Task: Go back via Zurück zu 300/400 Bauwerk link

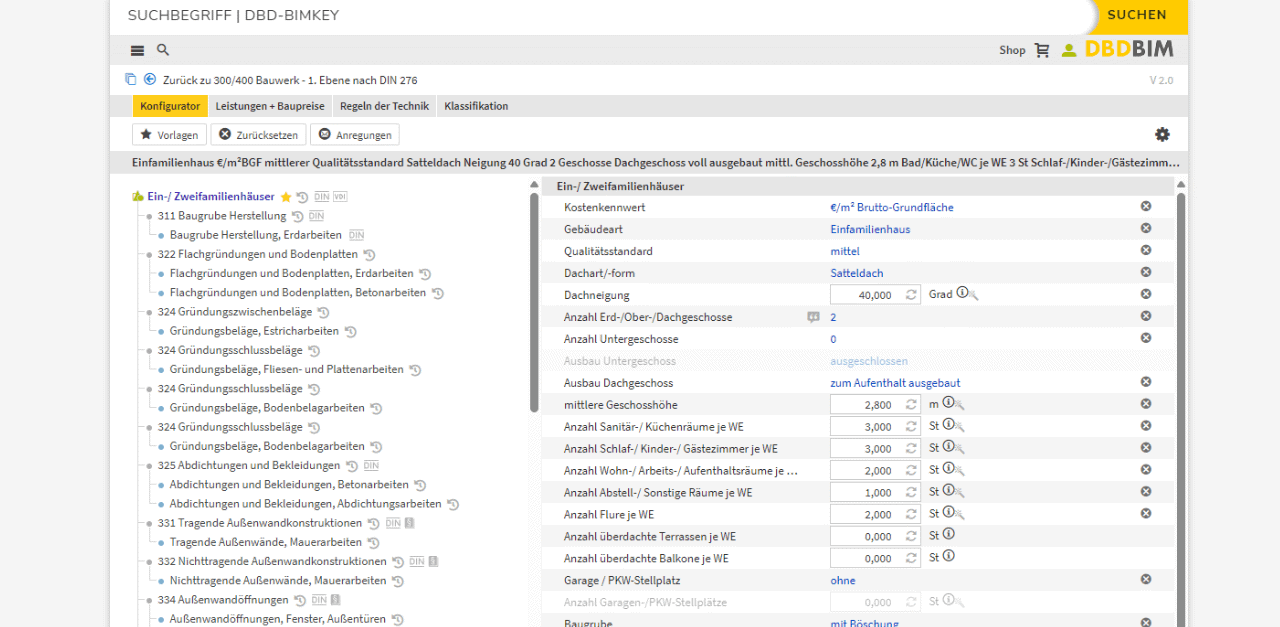Action: 290,79
